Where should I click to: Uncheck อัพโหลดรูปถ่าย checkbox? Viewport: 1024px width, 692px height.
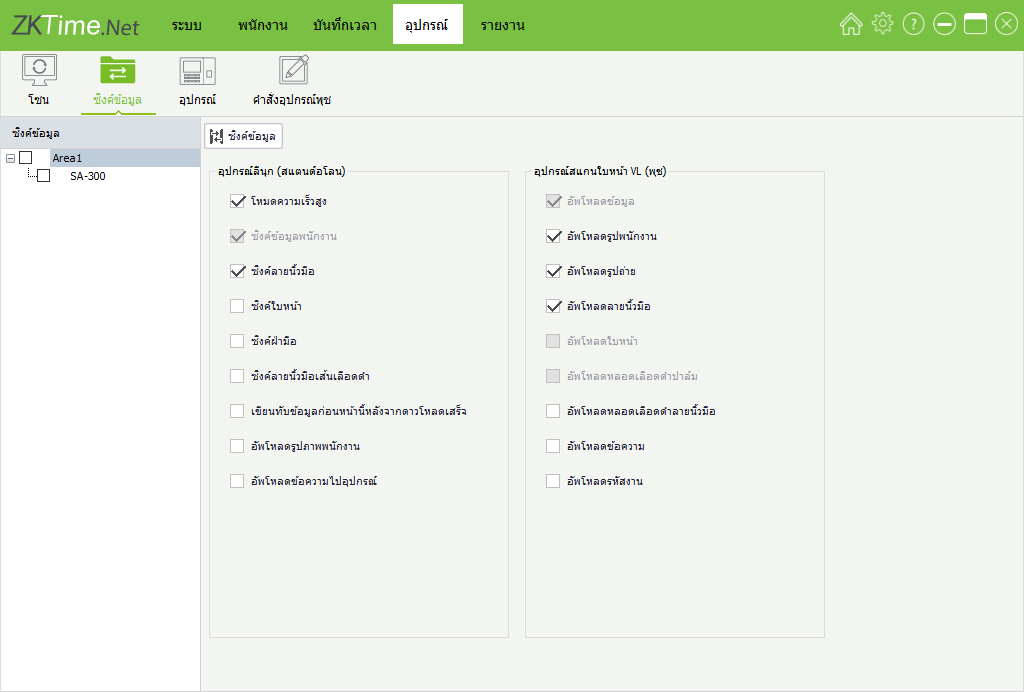coord(553,271)
